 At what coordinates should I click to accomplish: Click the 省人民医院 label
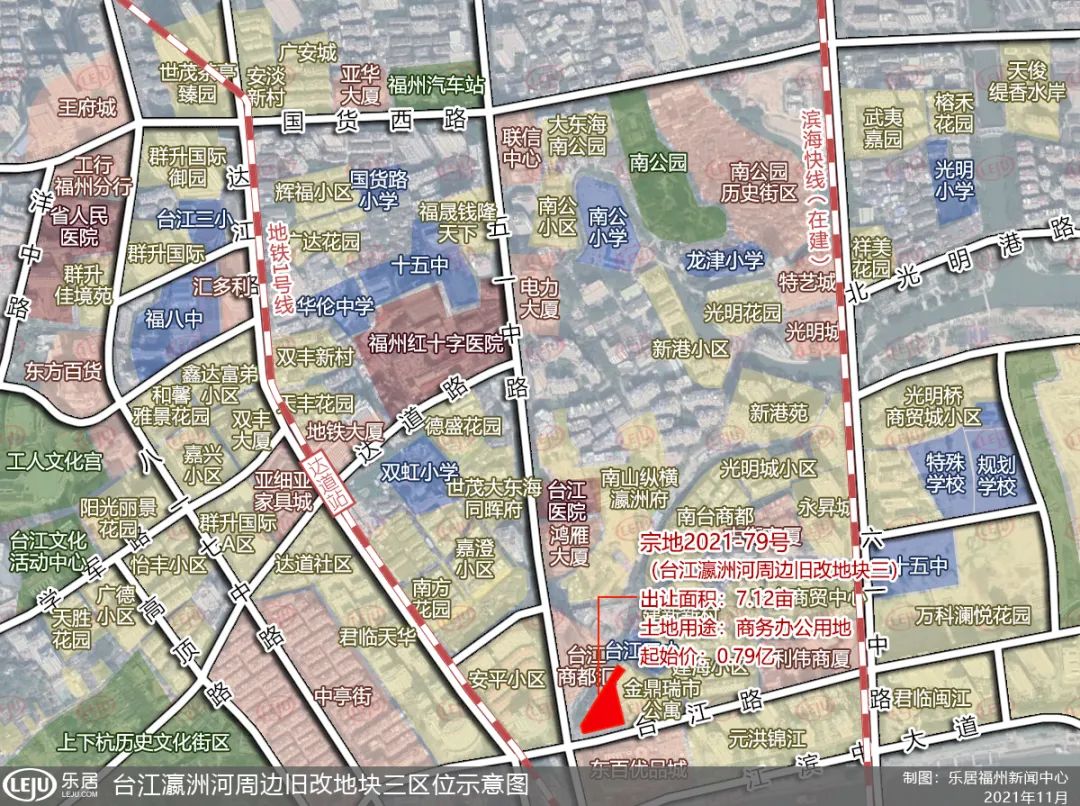click(x=79, y=227)
